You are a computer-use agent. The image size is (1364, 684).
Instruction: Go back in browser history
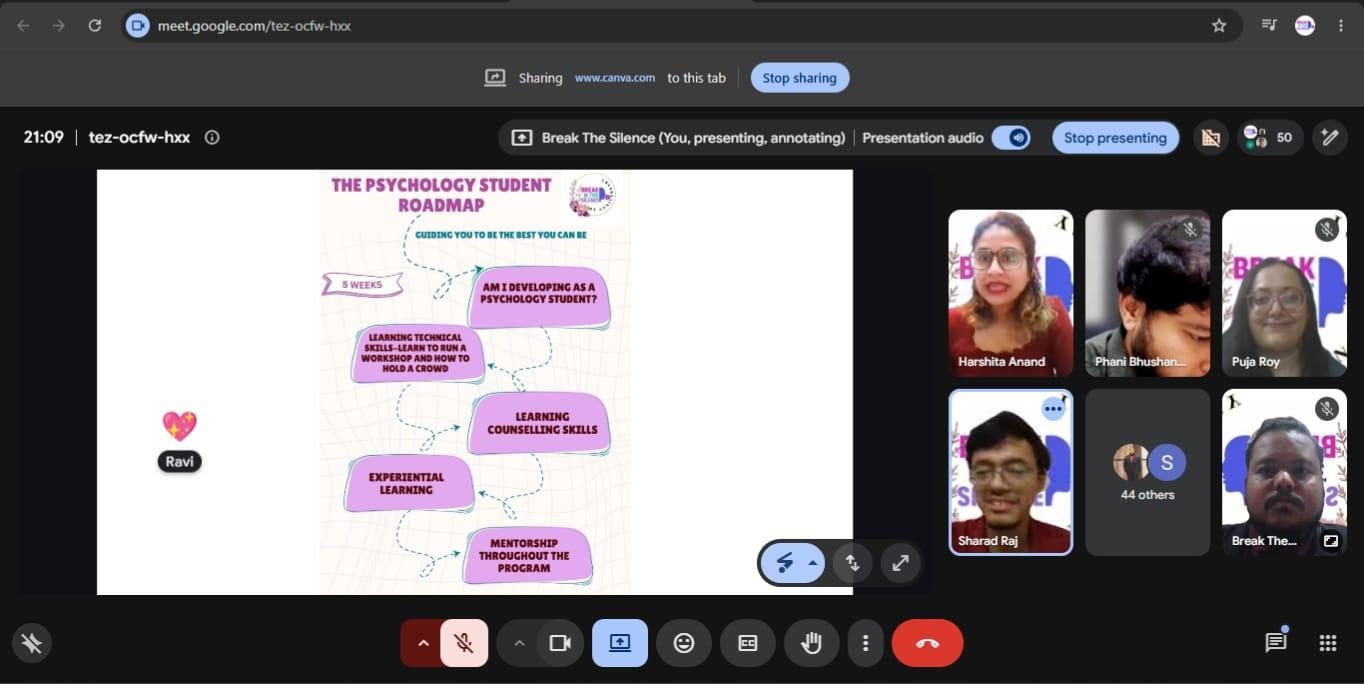coord(23,26)
